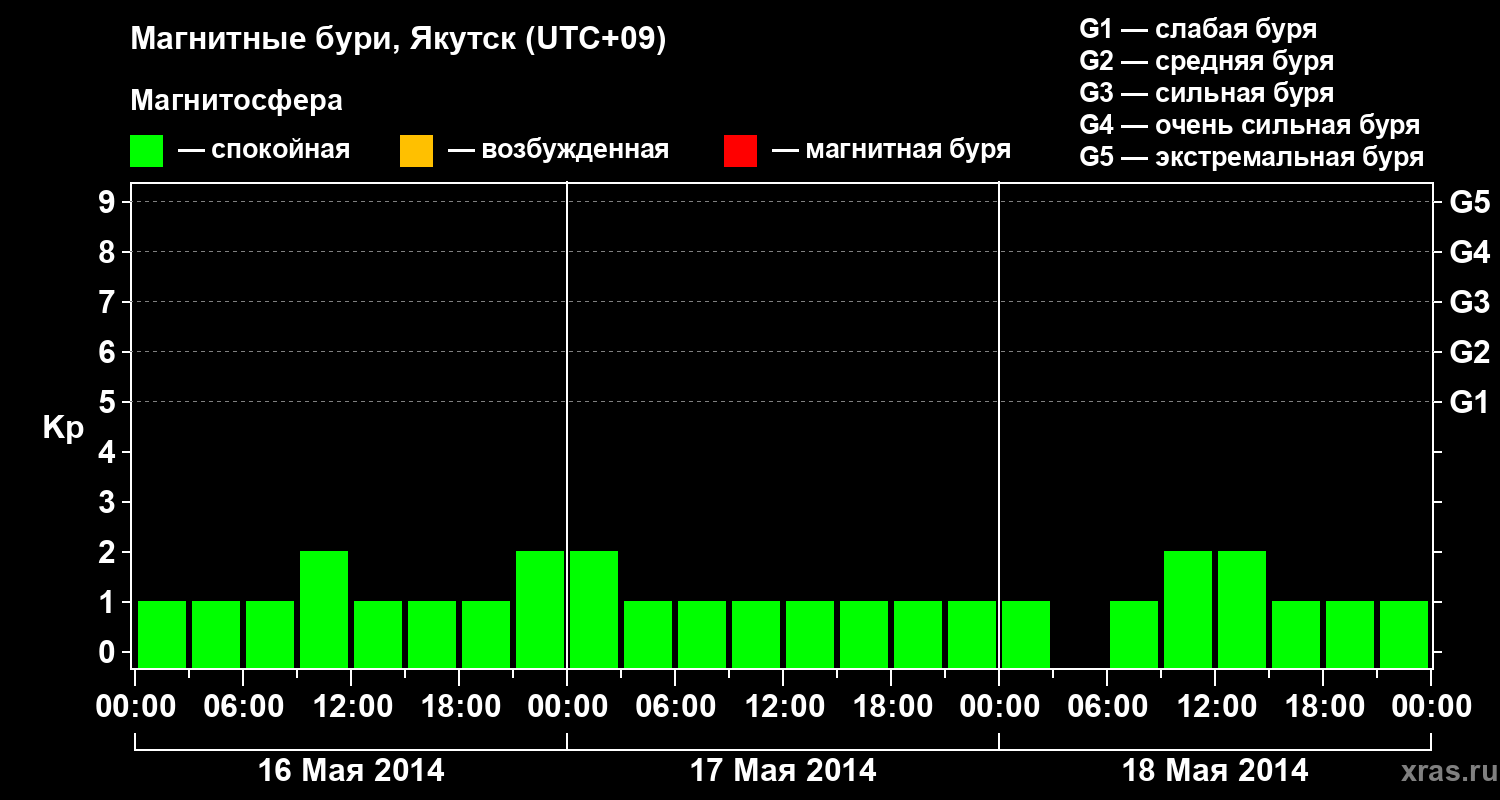Viewport: 1500px width, 800px height.
Task: Click the Kp 2 bar for 18 May 09:00–12:00
Action: click(1188, 609)
